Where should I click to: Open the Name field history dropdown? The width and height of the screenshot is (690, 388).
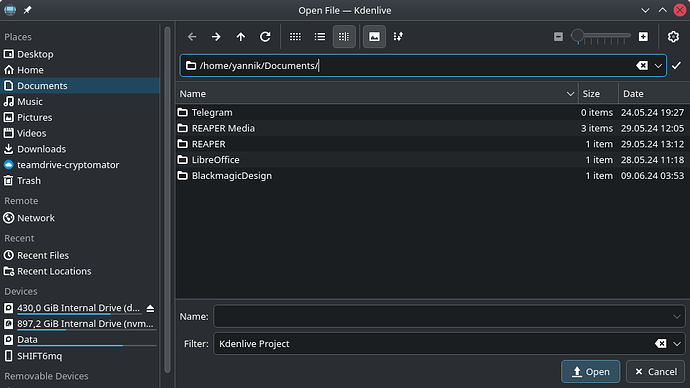point(677,316)
